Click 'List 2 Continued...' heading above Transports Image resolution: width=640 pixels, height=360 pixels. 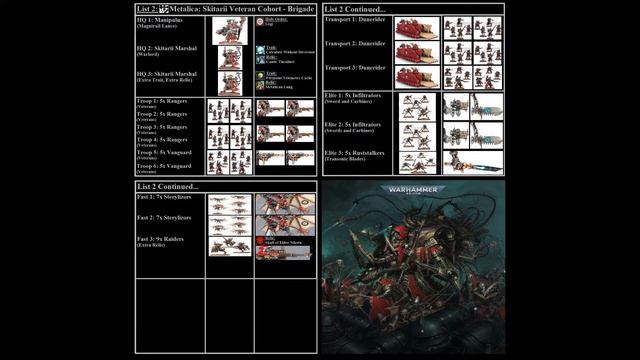pyautogui.click(x=355, y=9)
